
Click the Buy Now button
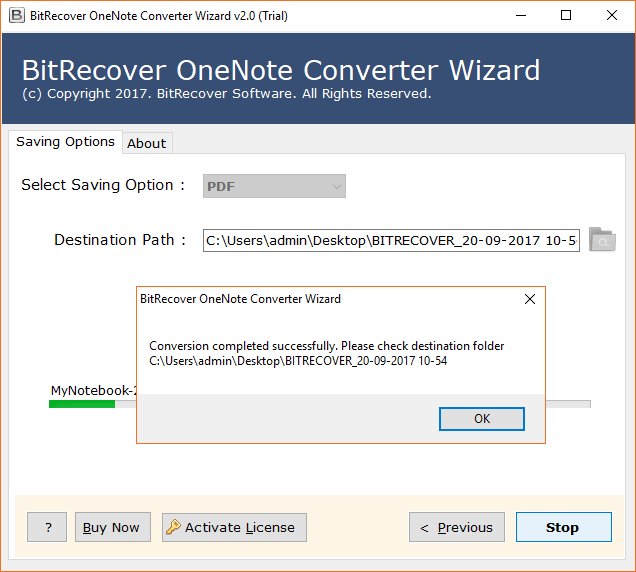pos(113,527)
